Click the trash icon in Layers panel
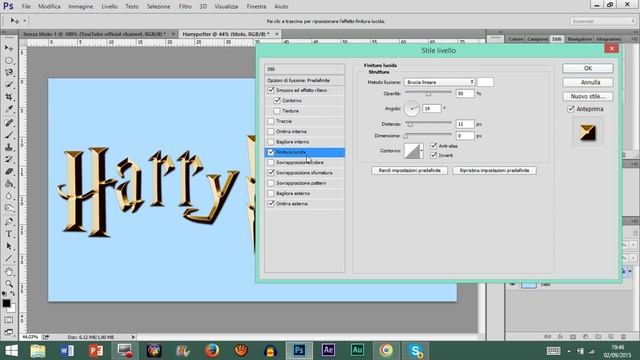 (623, 337)
